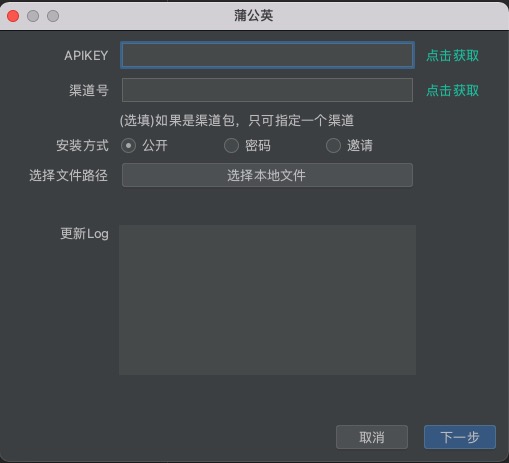Click the 安装方式 label
The width and height of the screenshot is (509, 463).
(82, 146)
